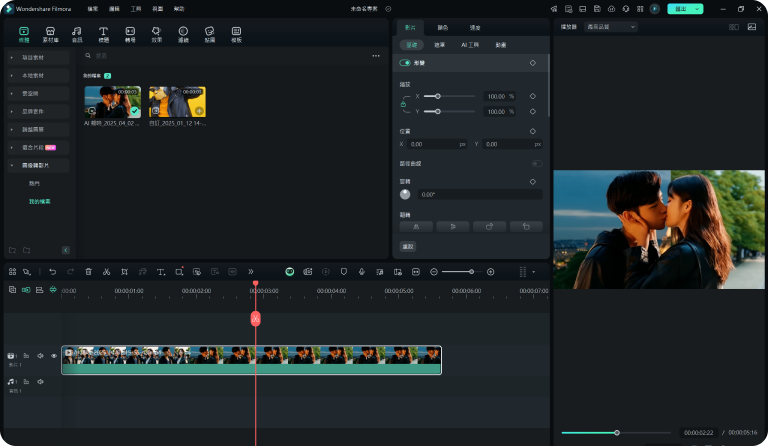This screenshot has width=768, height=446.
Task: Toggle visibility eye of video track 1
Action: (54, 356)
